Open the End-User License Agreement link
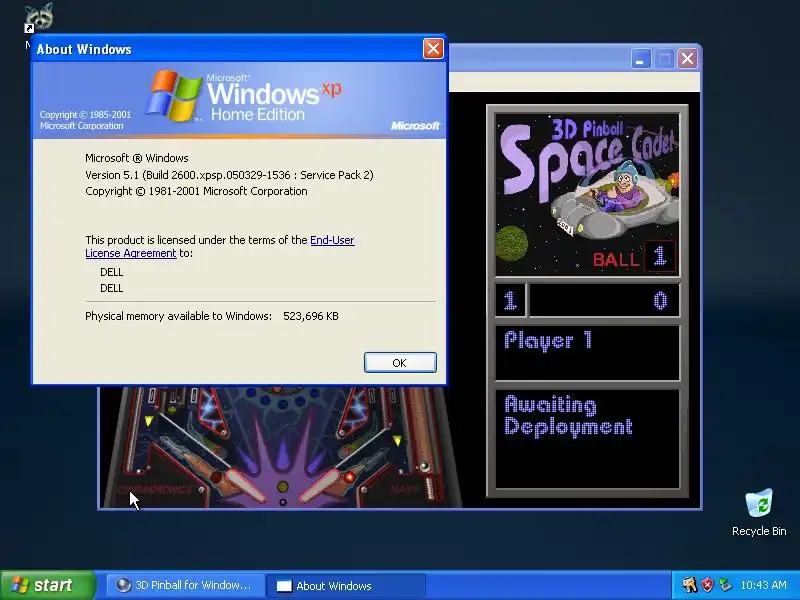Screen dimensions: 800x600 point(220,246)
